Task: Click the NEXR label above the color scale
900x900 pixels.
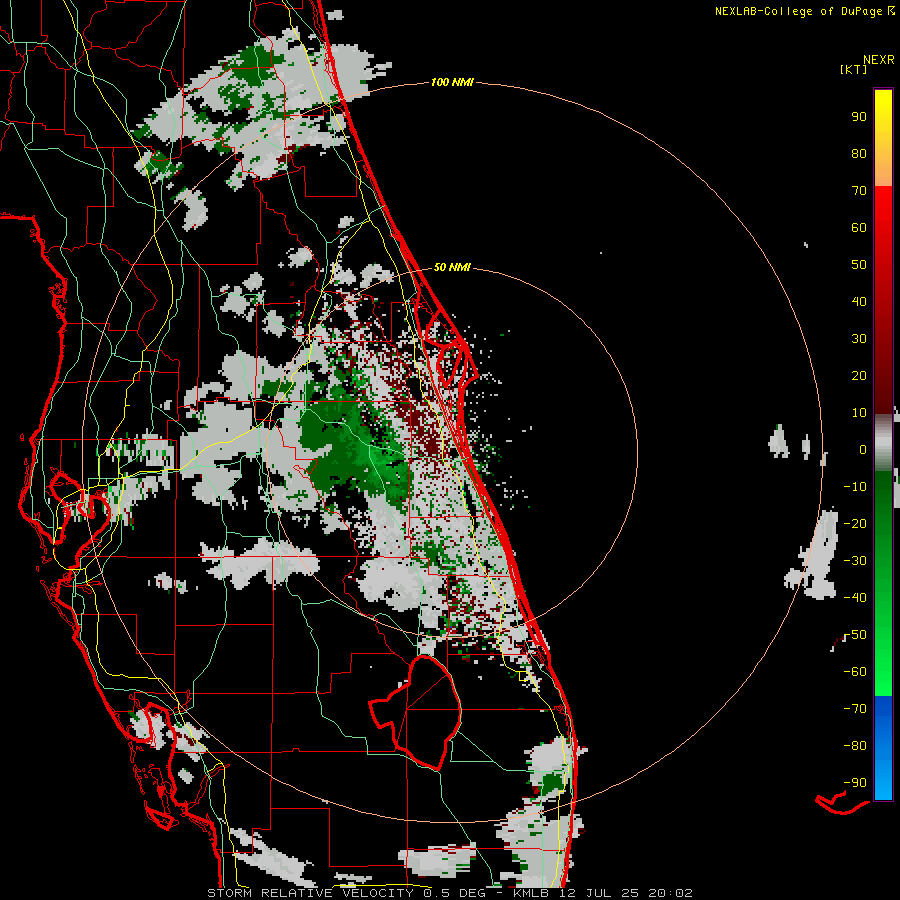Action: tap(879, 59)
